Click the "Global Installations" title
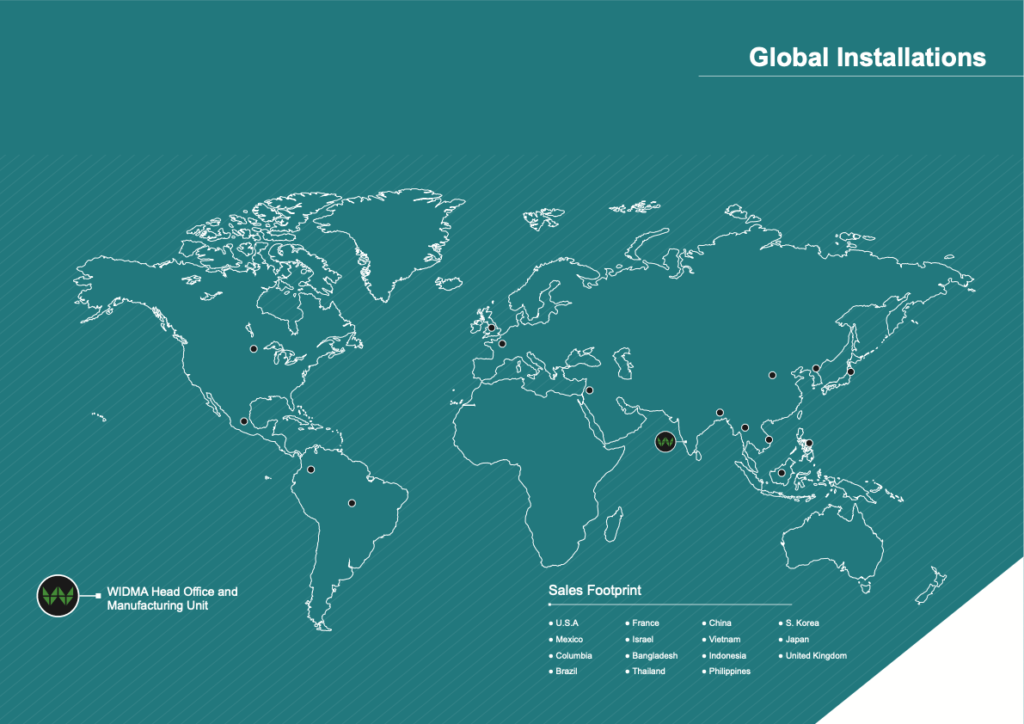The height and width of the screenshot is (724, 1024). [x=867, y=57]
